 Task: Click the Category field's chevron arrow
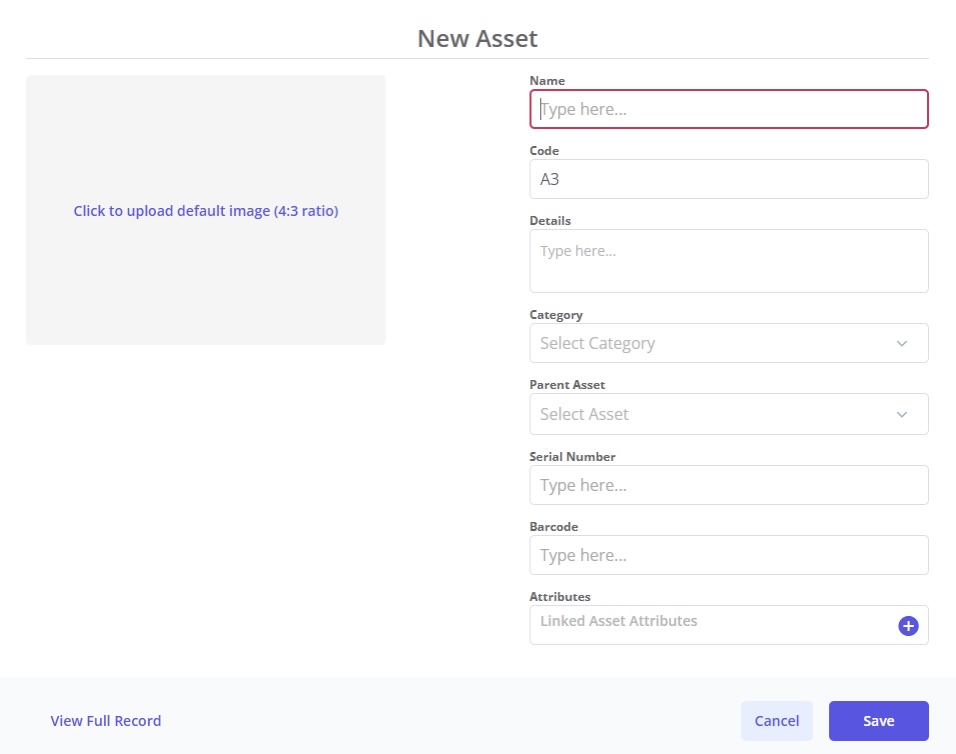[901, 343]
